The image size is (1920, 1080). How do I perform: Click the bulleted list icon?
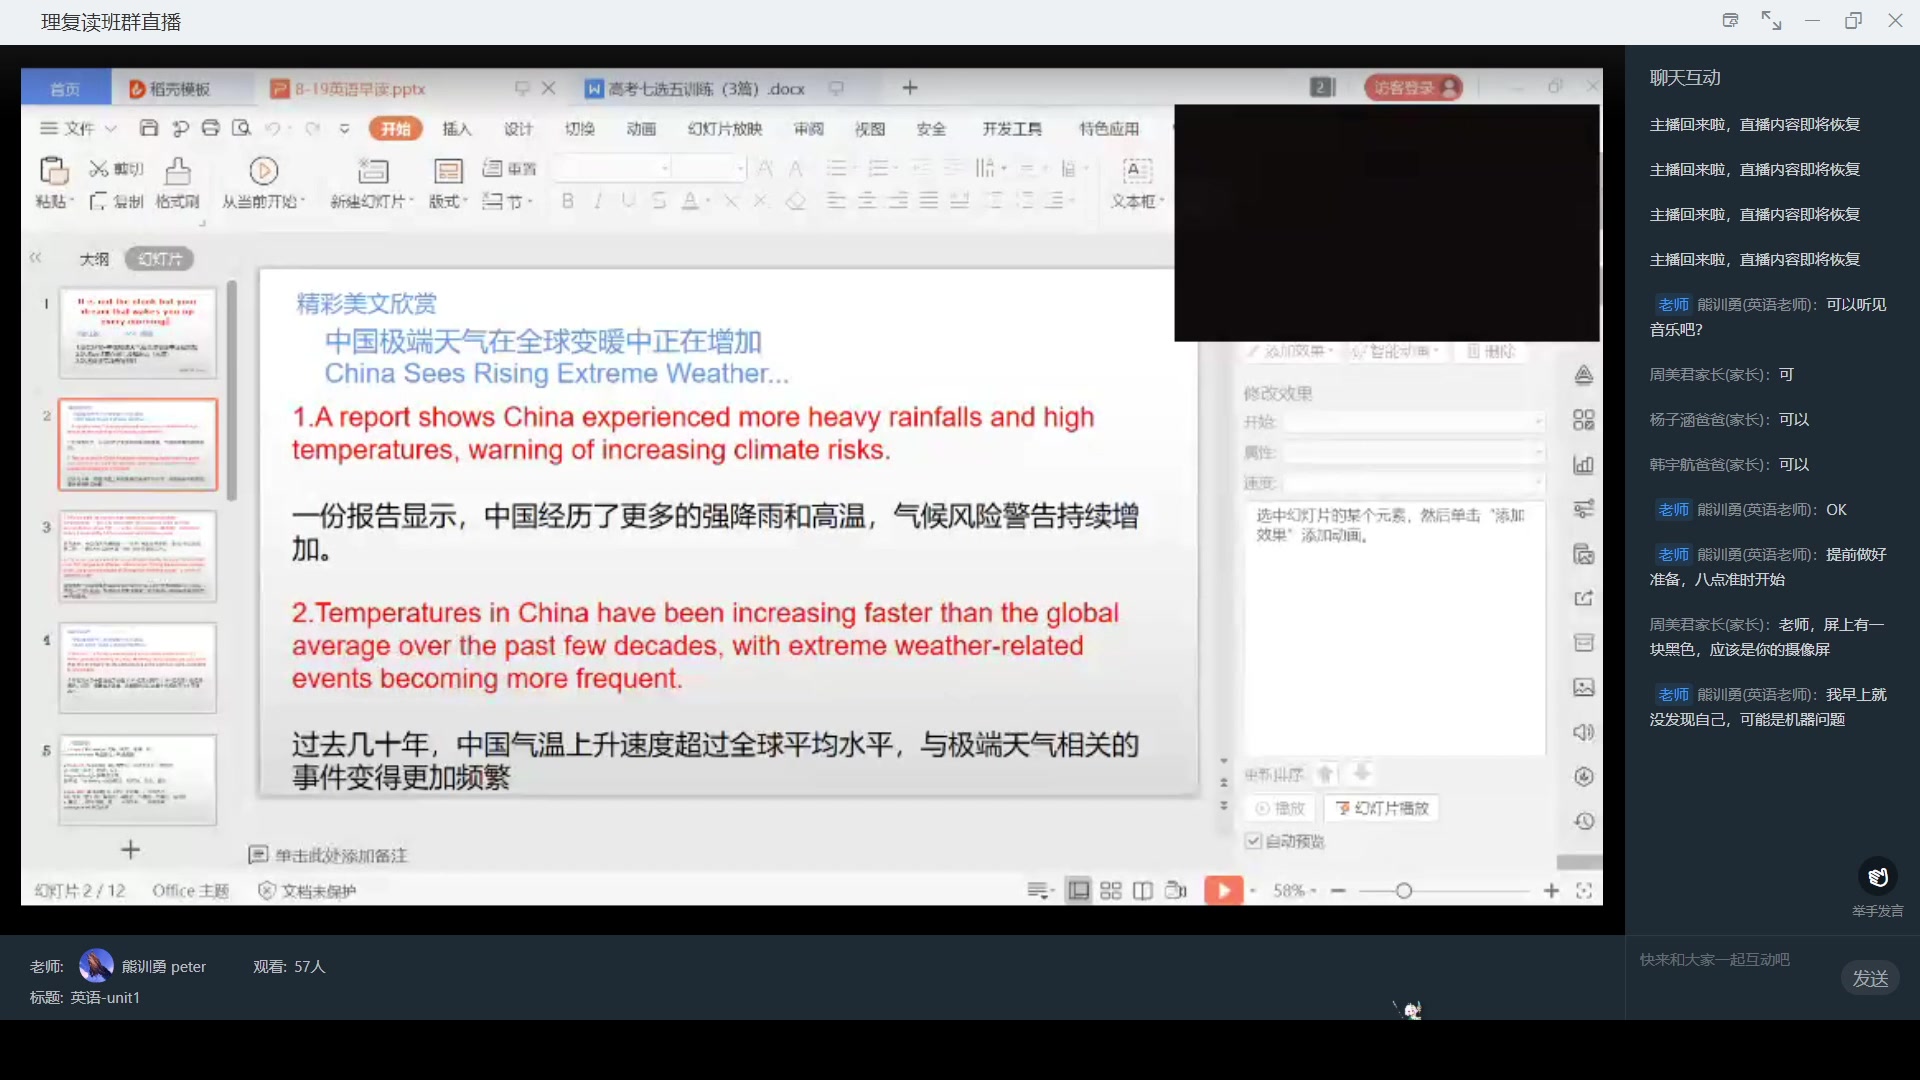(x=837, y=168)
